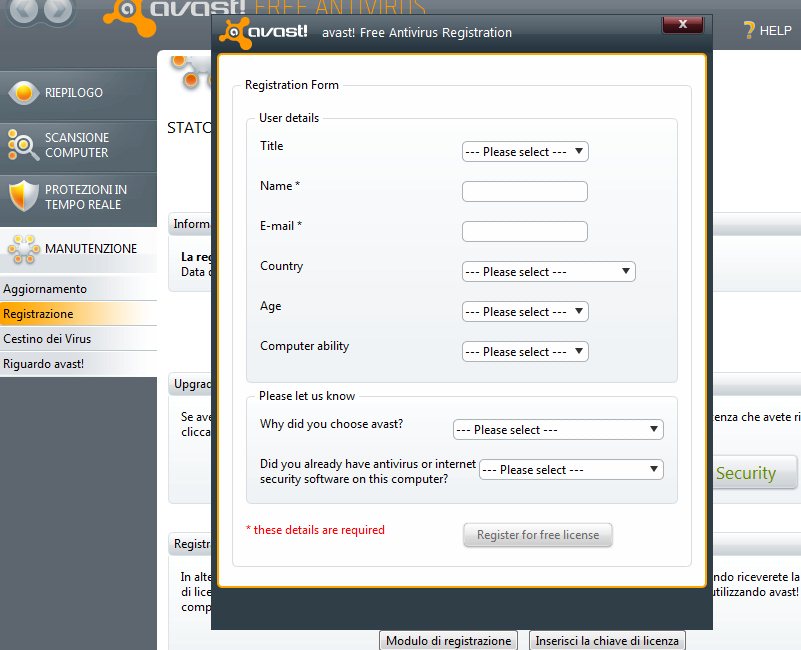
Task: Click the 'Registration Form' heading
Action: click(292, 85)
